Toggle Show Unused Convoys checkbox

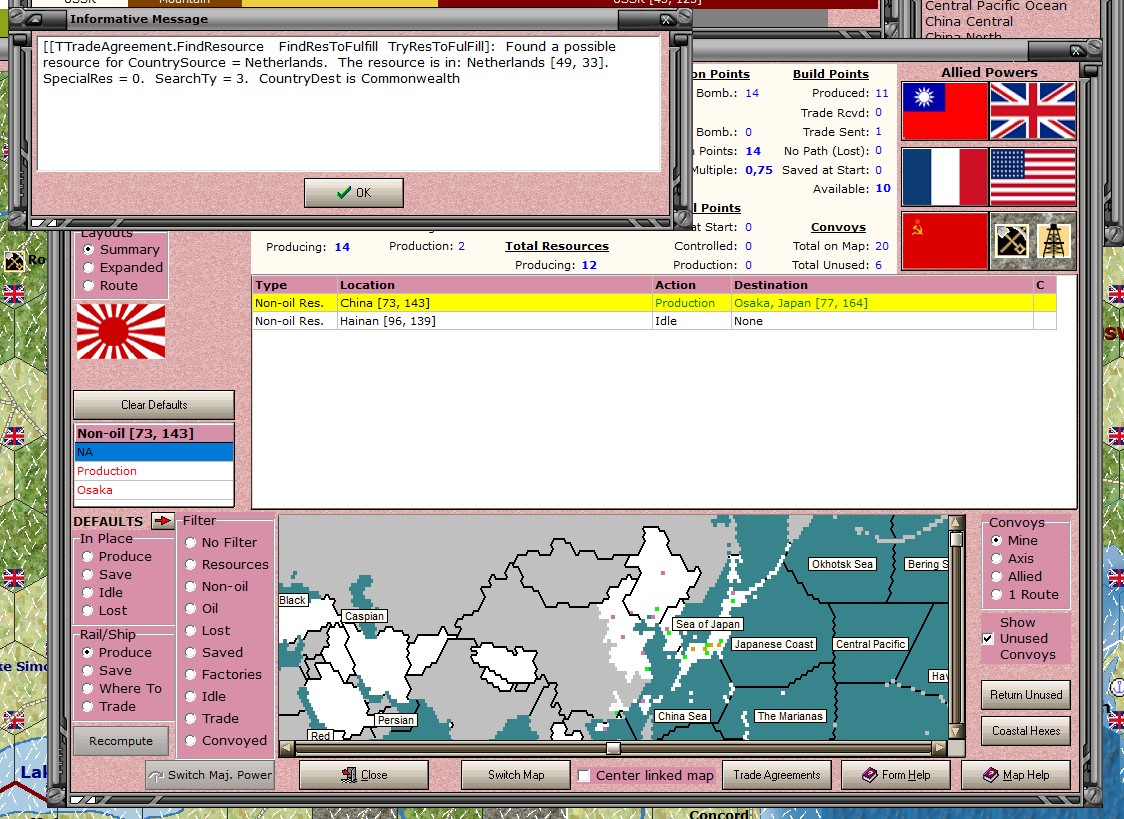pos(988,638)
